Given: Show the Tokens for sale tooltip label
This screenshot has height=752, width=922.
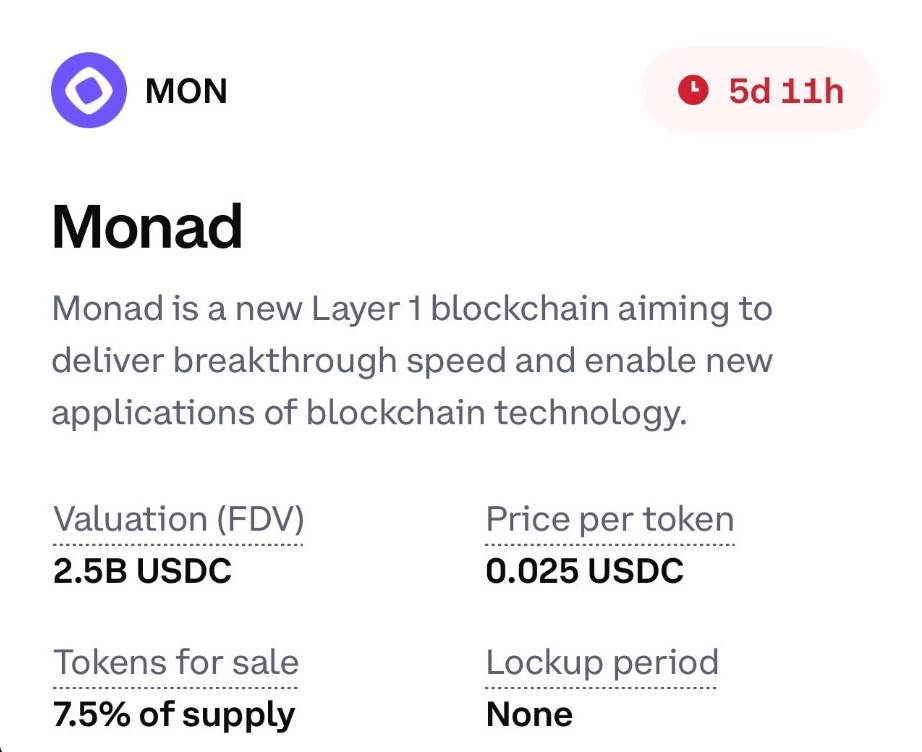Looking at the screenshot, I should point(175,663).
